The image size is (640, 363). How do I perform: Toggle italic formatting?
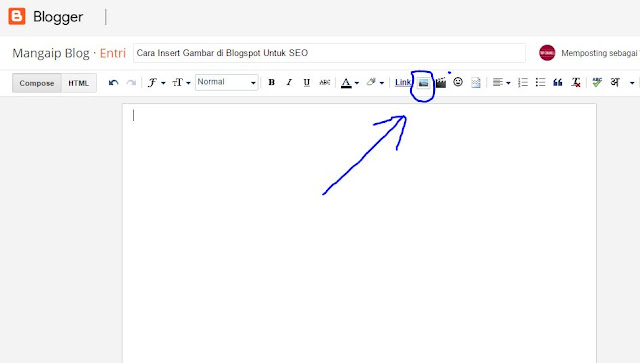[x=289, y=82]
